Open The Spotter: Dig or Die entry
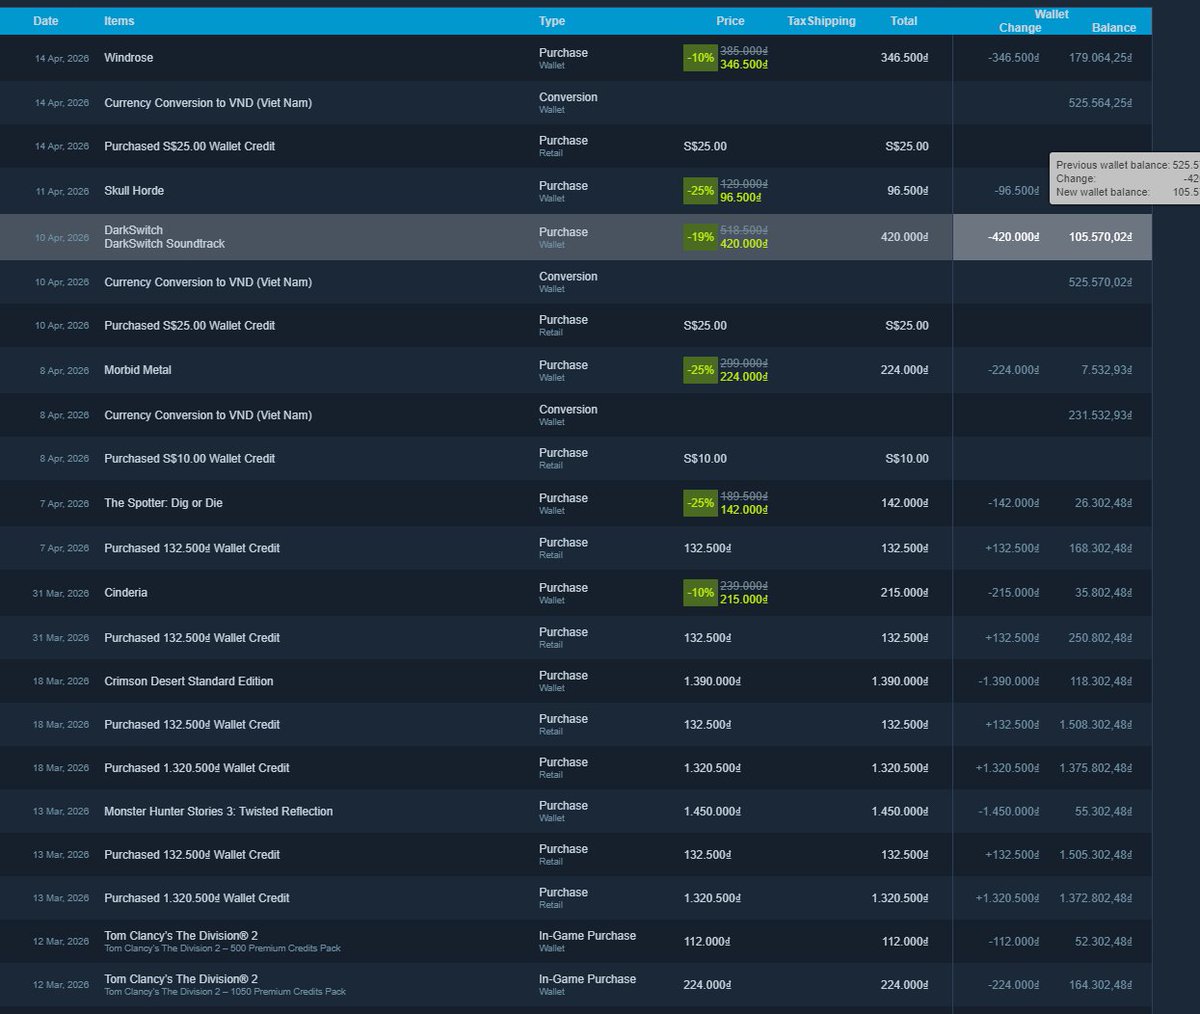This screenshot has width=1200, height=1014. [x=576, y=503]
